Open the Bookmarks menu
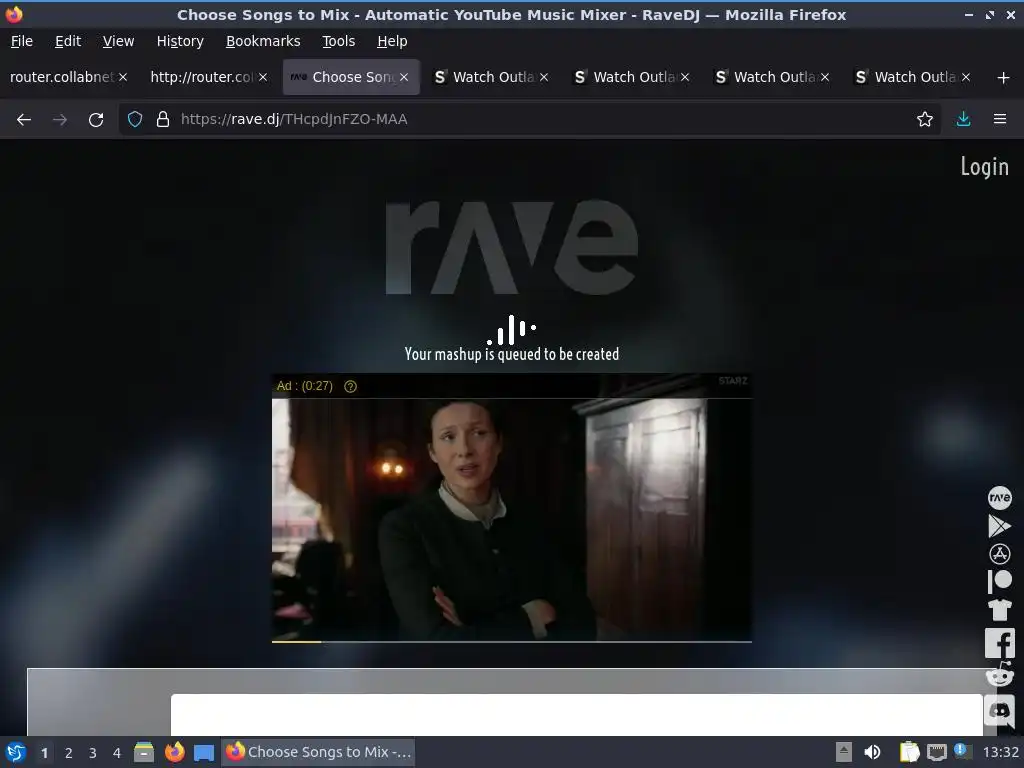The image size is (1024, 768). pos(263,41)
